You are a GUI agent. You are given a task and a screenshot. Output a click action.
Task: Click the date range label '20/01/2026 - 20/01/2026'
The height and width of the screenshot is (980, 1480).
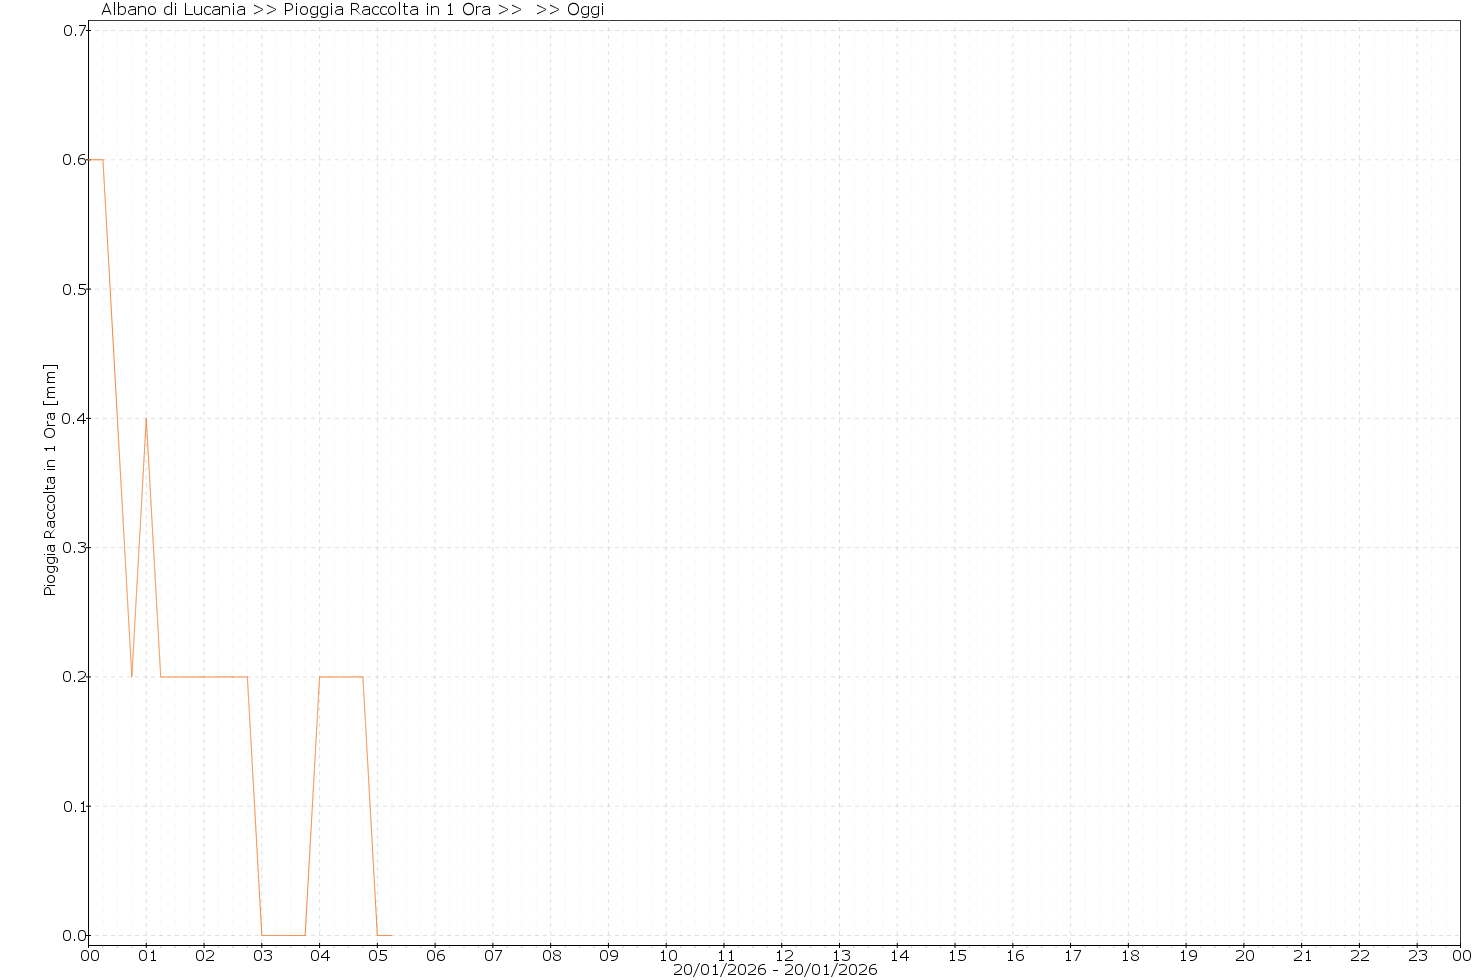tap(775, 970)
